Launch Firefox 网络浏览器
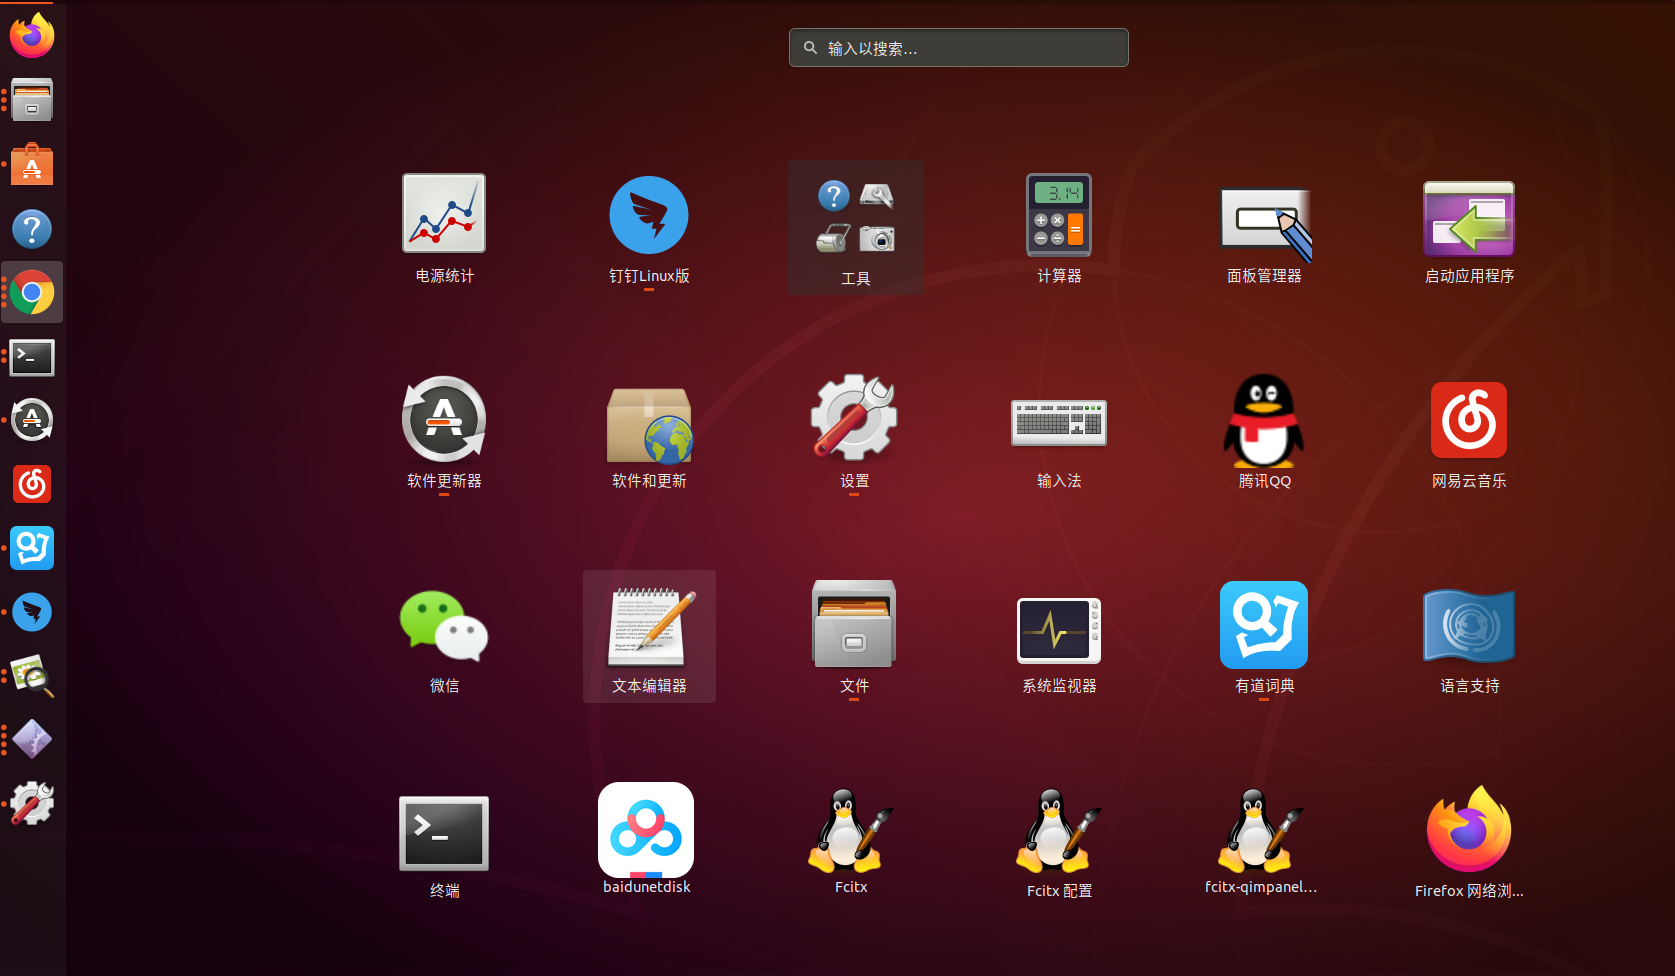The image size is (1675, 976). pos(1468,832)
